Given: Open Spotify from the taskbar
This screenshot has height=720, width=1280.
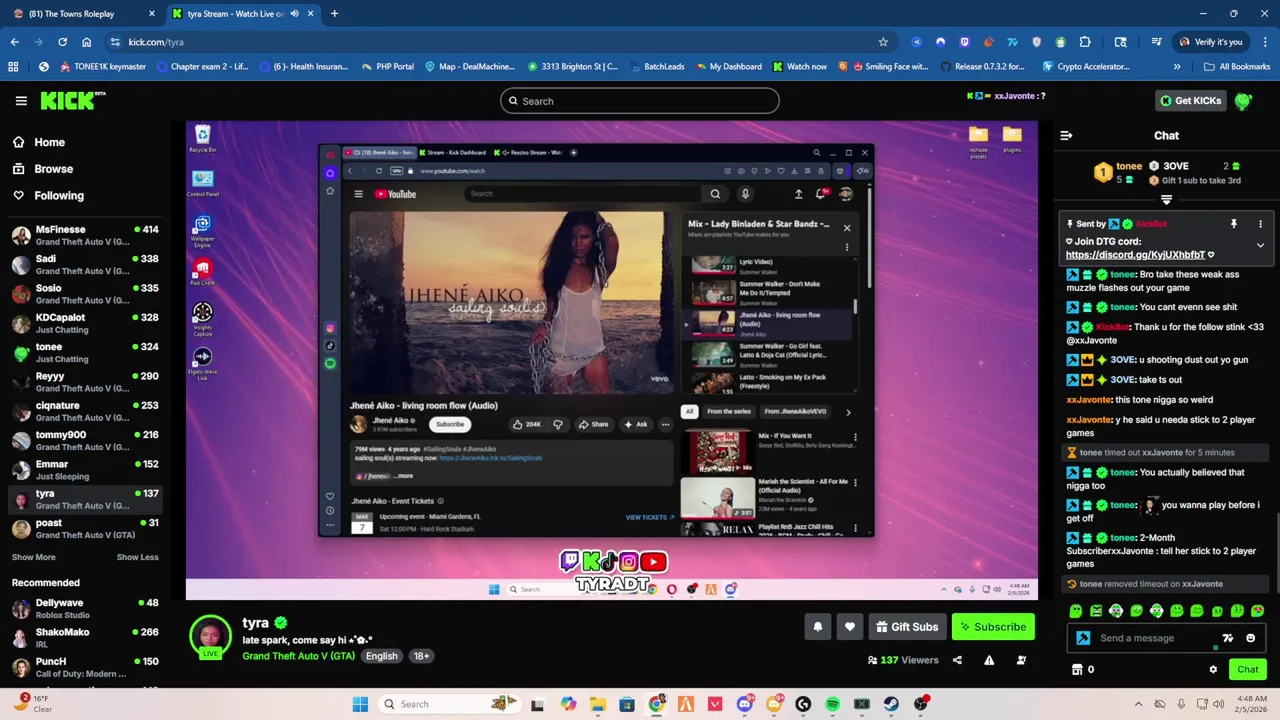Looking at the screenshot, I should (832, 704).
